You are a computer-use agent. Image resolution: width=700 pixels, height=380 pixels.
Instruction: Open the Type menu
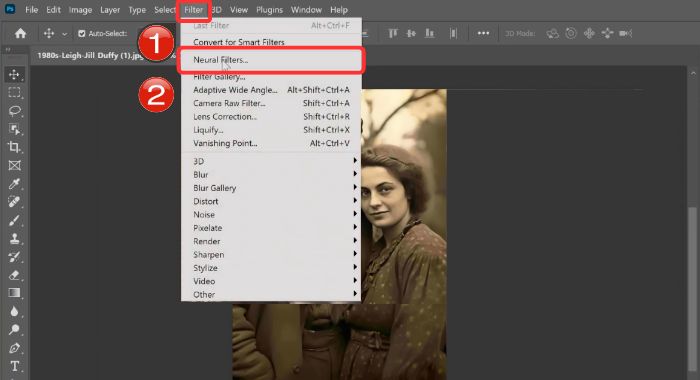point(137,10)
